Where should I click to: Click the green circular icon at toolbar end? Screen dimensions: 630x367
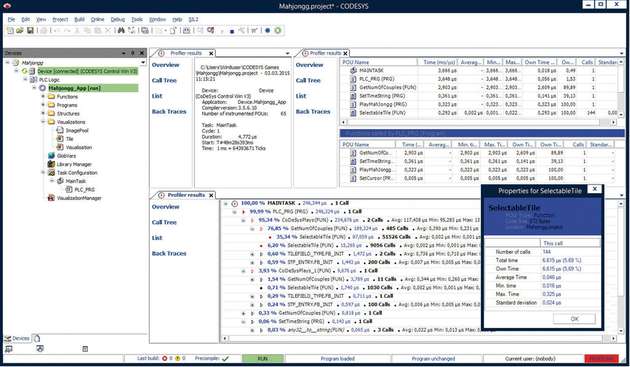point(278,31)
